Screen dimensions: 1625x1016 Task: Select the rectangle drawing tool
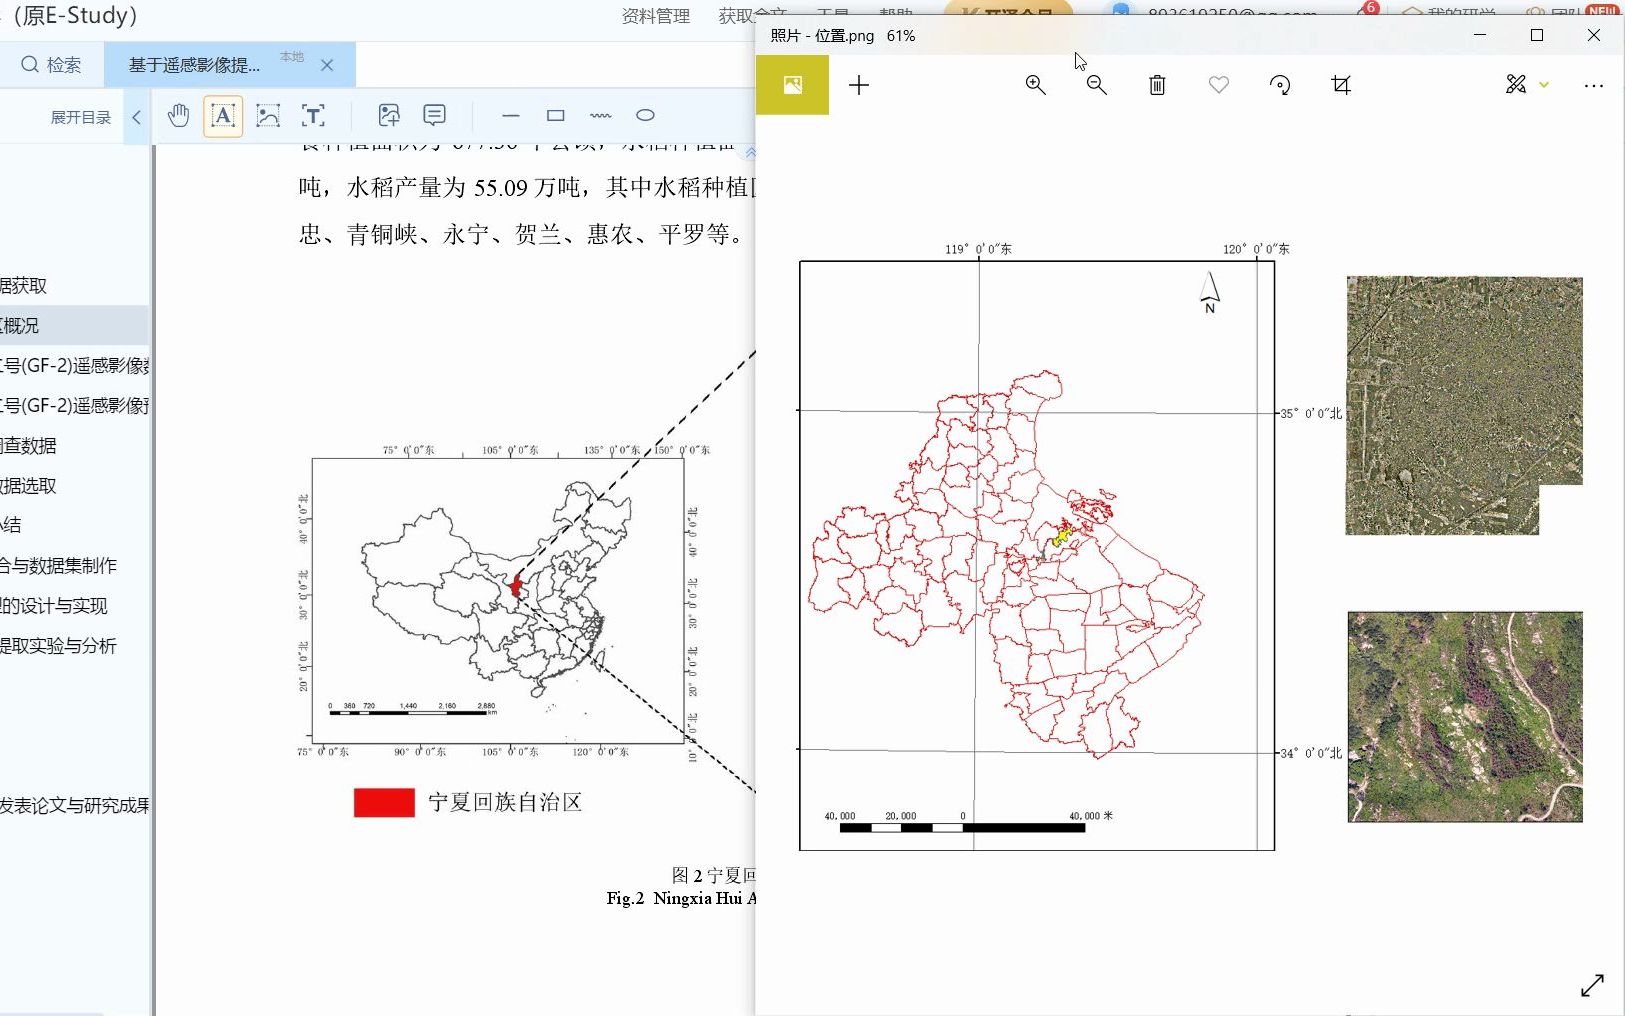pos(557,116)
